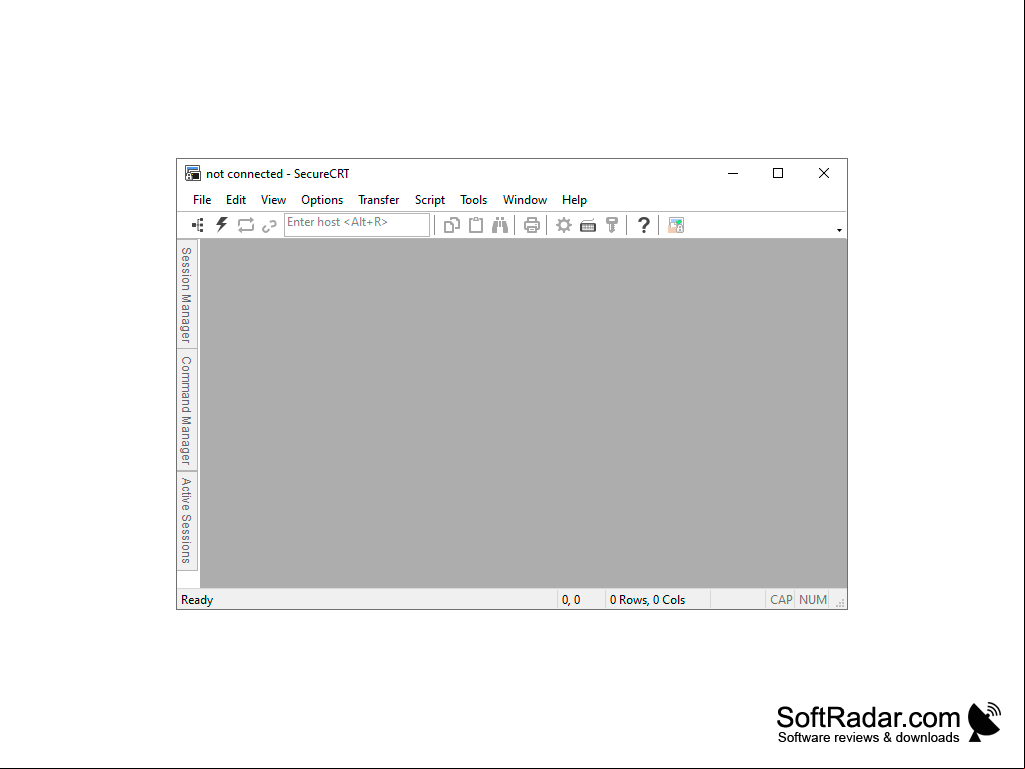Viewport: 1025px width, 769px height.
Task: Click the Public Key Assistant key icon
Action: click(x=612, y=225)
